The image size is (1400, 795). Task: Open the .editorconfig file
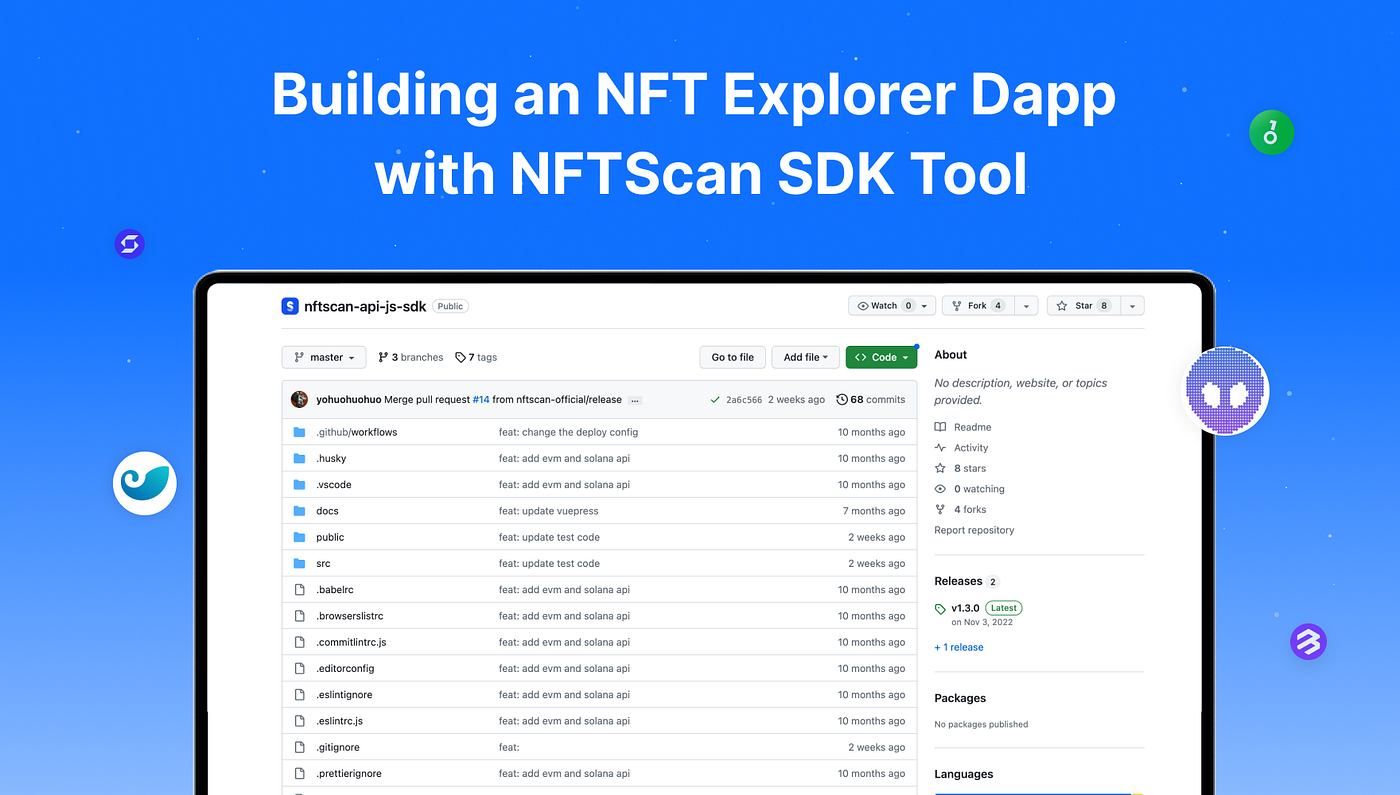point(345,668)
